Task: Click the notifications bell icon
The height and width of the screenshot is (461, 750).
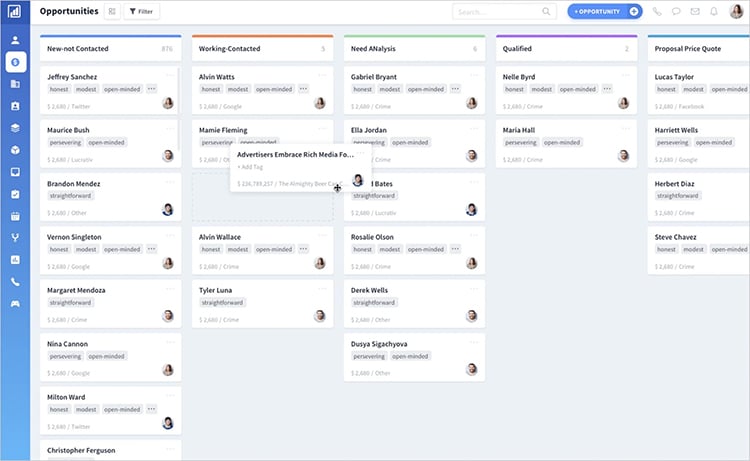Action: 714,12
